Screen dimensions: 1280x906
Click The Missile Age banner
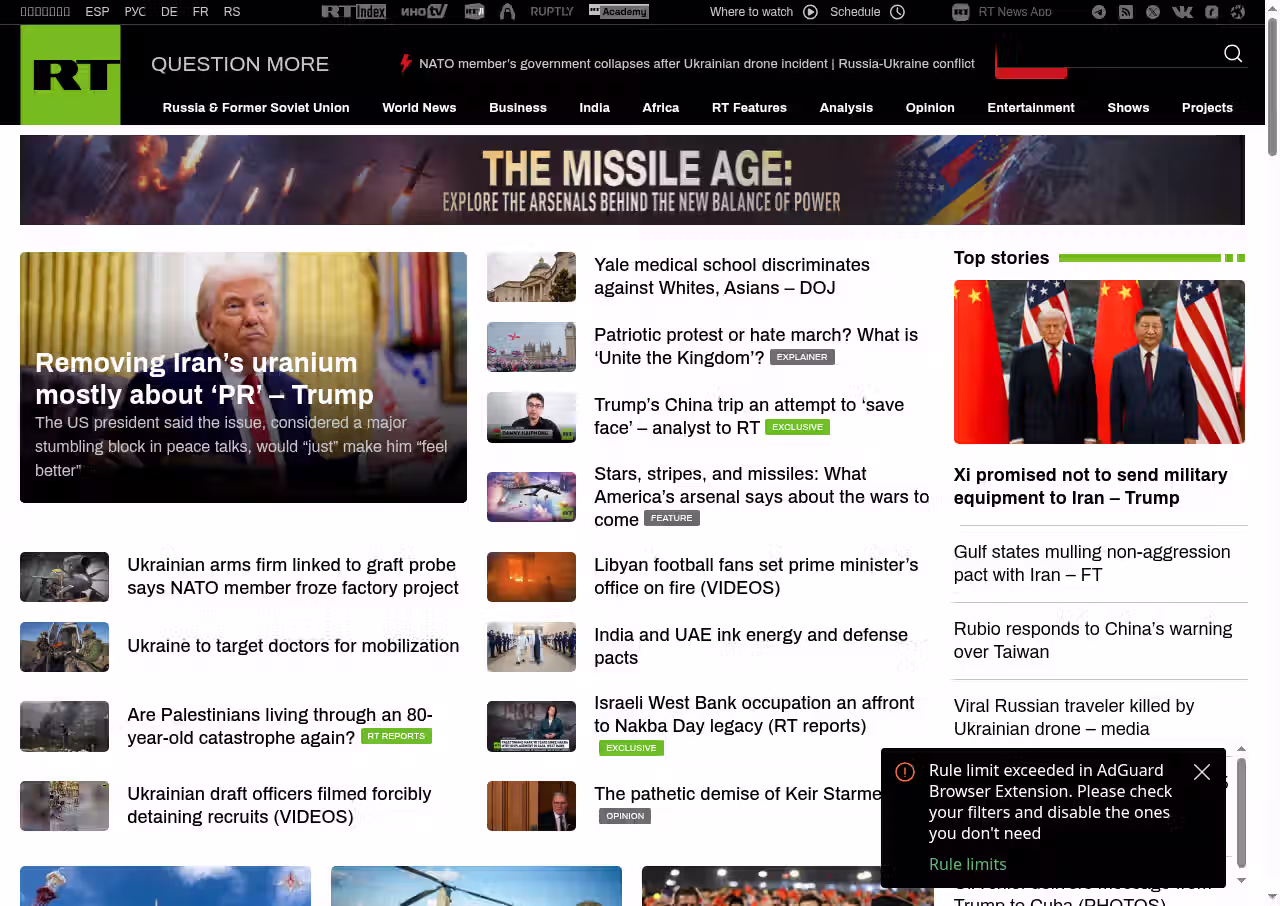point(632,180)
